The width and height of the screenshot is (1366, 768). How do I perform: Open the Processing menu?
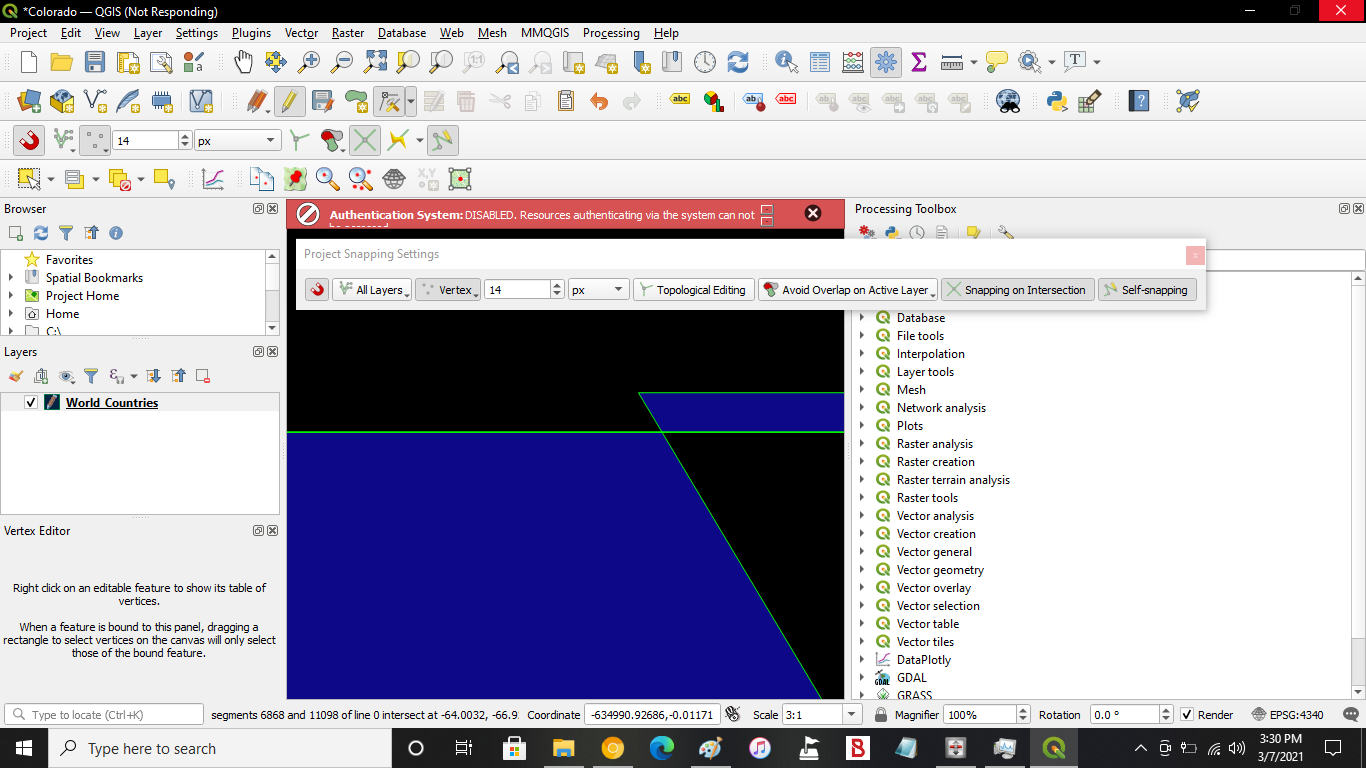610,33
